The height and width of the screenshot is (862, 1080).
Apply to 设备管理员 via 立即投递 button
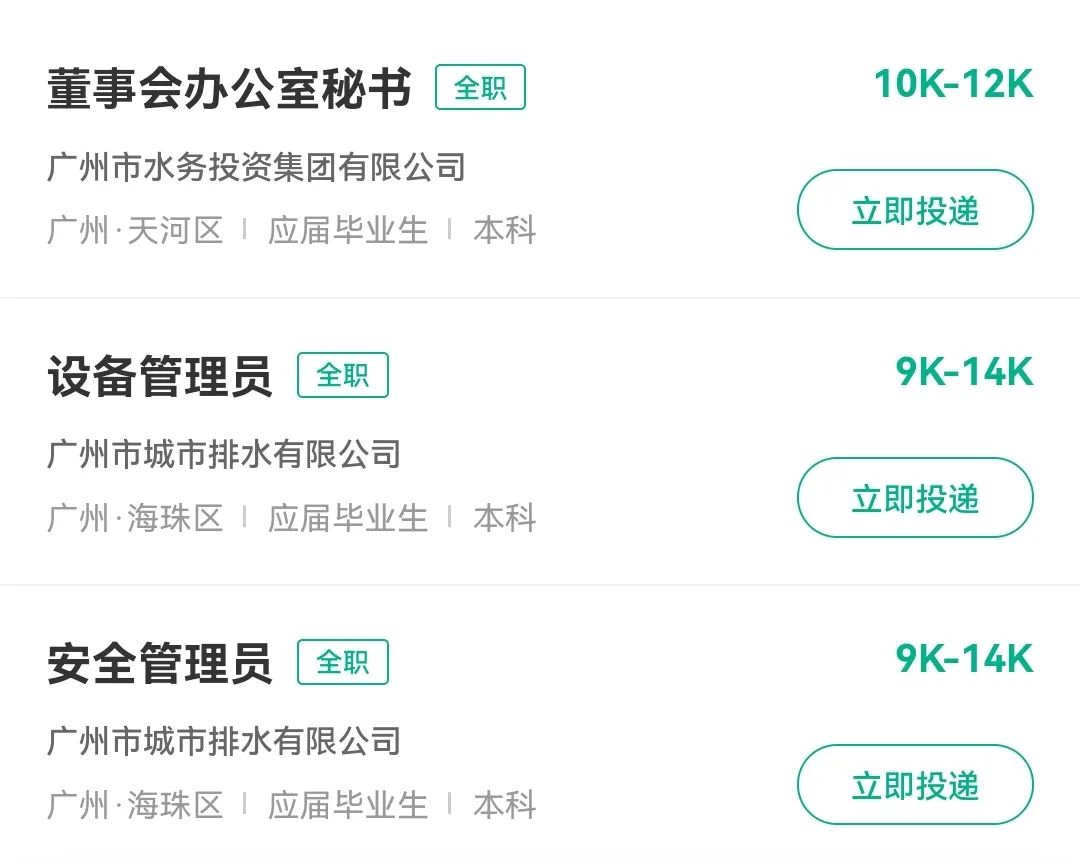[x=914, y=498]
